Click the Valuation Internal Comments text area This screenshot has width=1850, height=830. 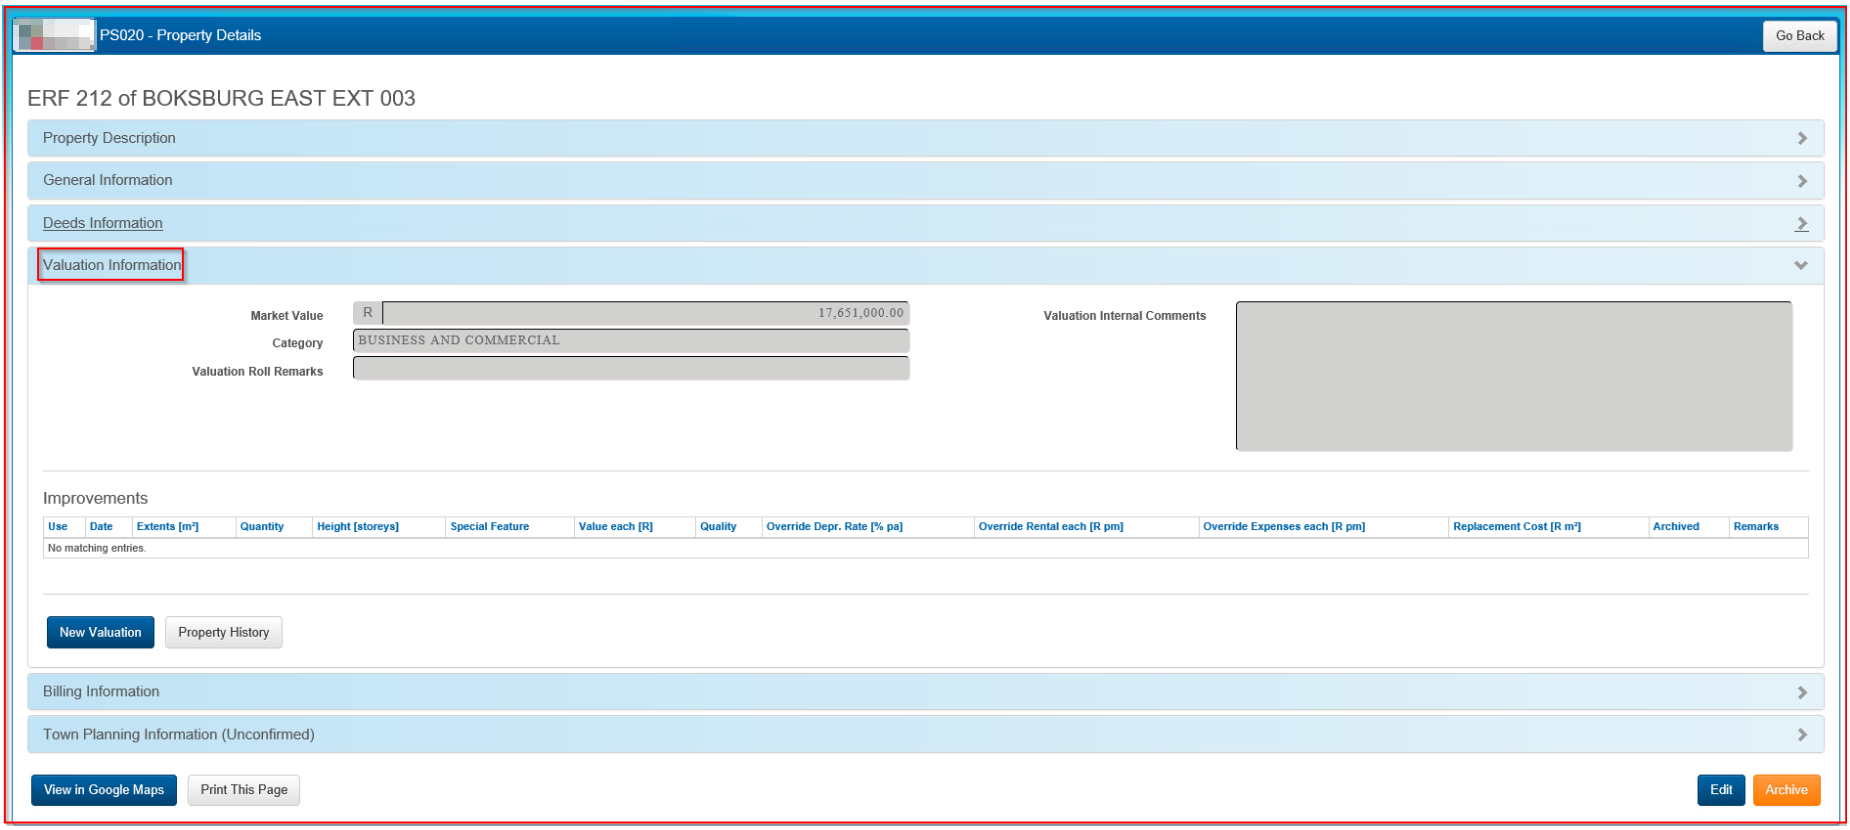(1513, 376)
